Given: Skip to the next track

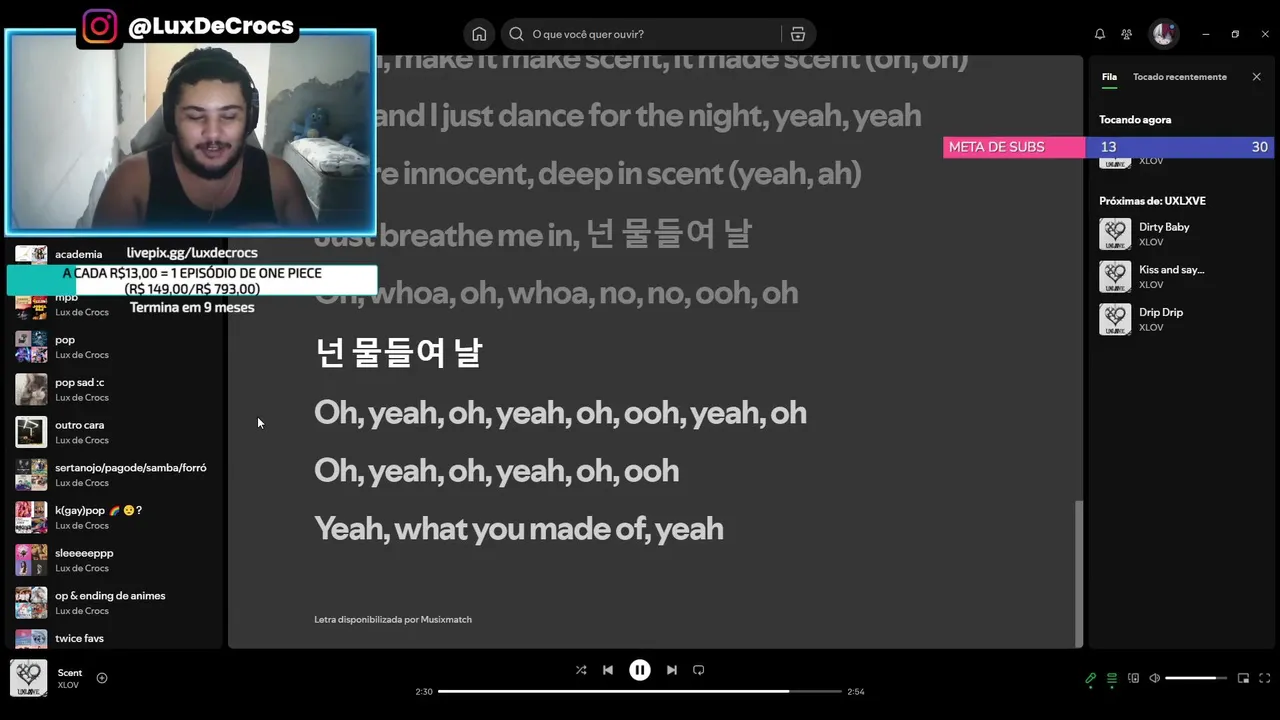Looking at the screenshot, I should tap(672, 670).
